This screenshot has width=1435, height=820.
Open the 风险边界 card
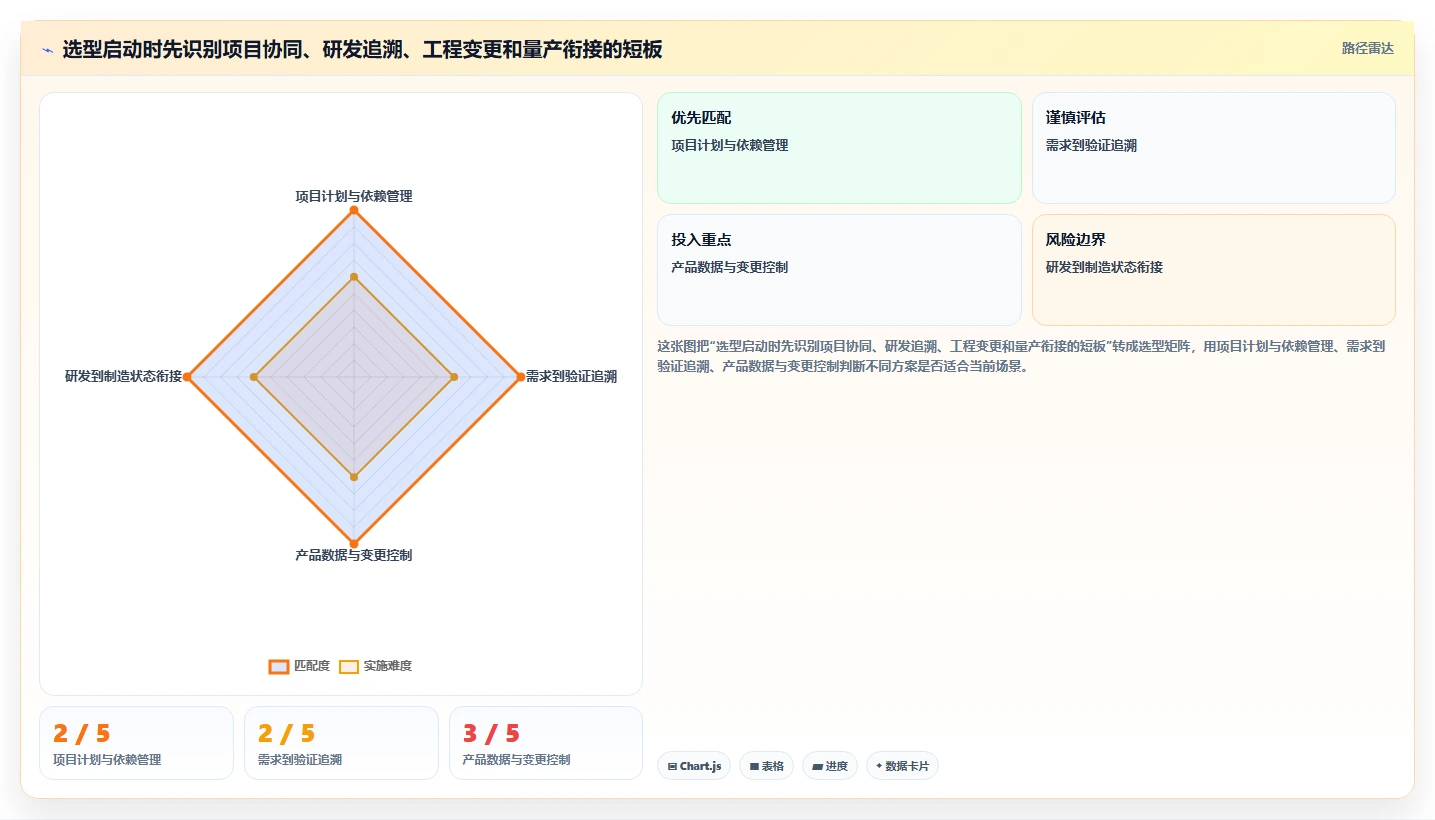coord(1213,270)
